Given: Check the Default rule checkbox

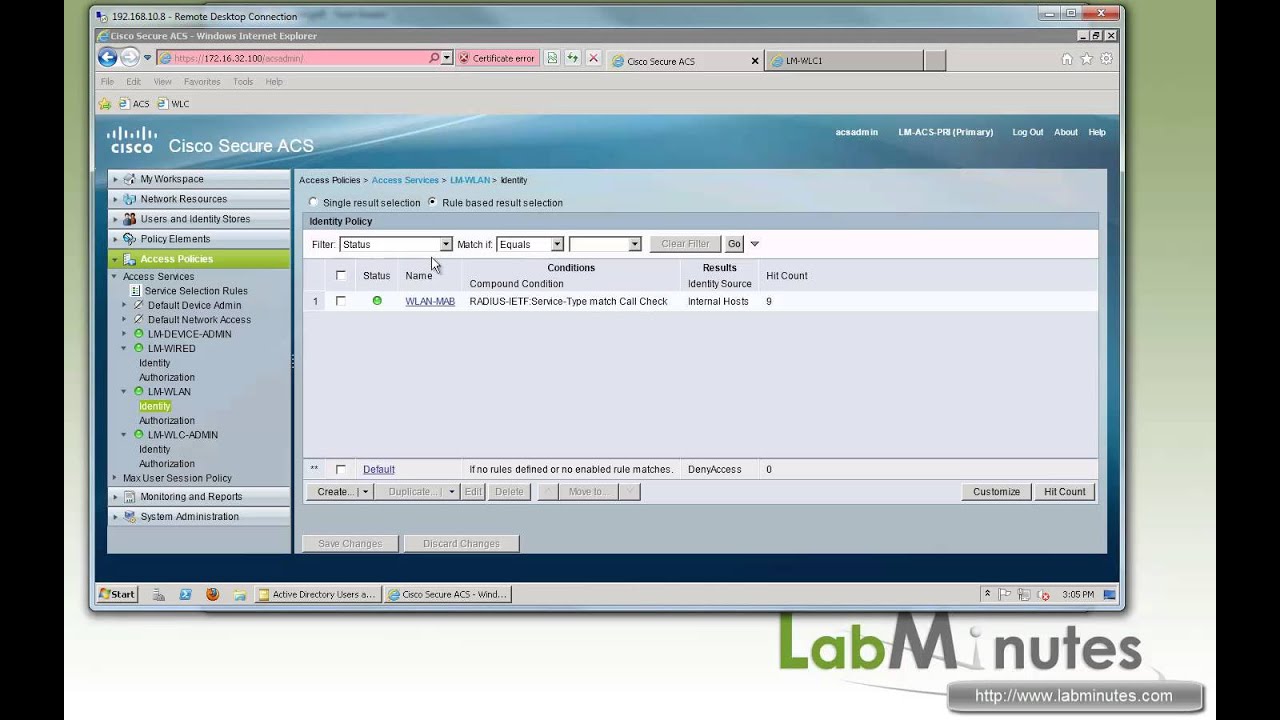Looking at the screenshot, I should pos(341,469).
